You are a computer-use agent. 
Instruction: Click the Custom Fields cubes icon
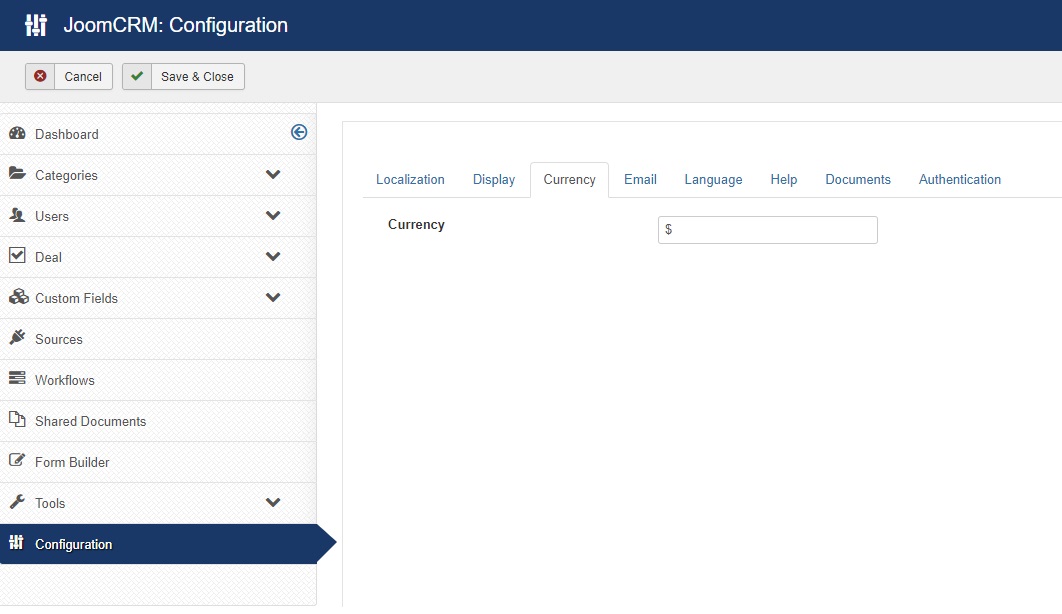(18, 297)
